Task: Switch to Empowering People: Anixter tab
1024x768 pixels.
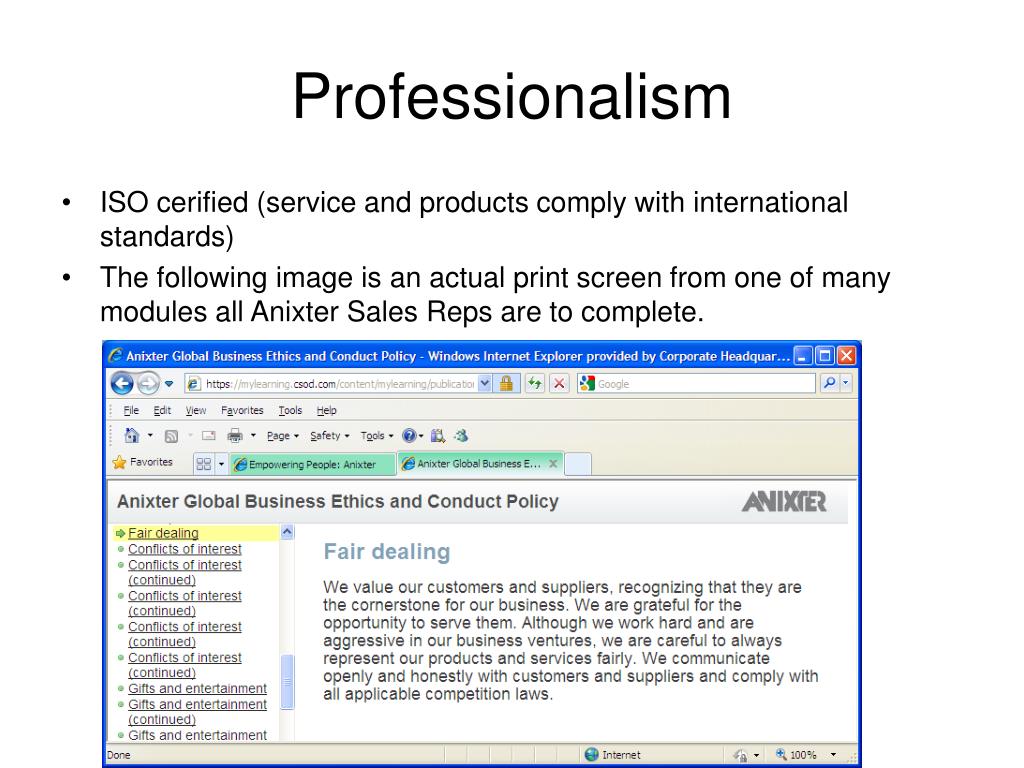Action: click(313, 464)
